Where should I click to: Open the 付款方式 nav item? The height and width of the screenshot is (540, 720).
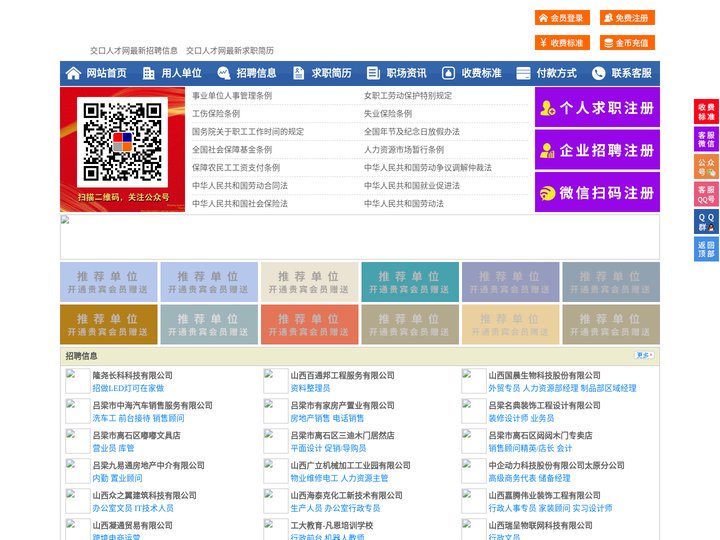(x=557, y=73)
